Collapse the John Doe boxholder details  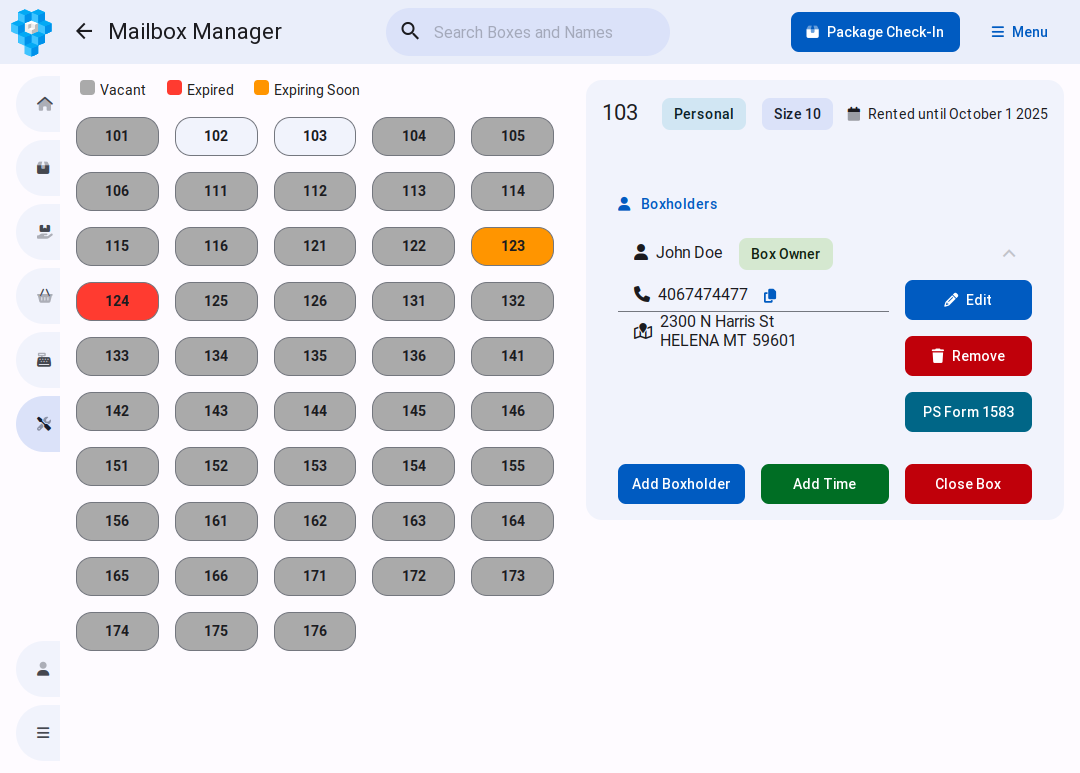(1009, 254)
